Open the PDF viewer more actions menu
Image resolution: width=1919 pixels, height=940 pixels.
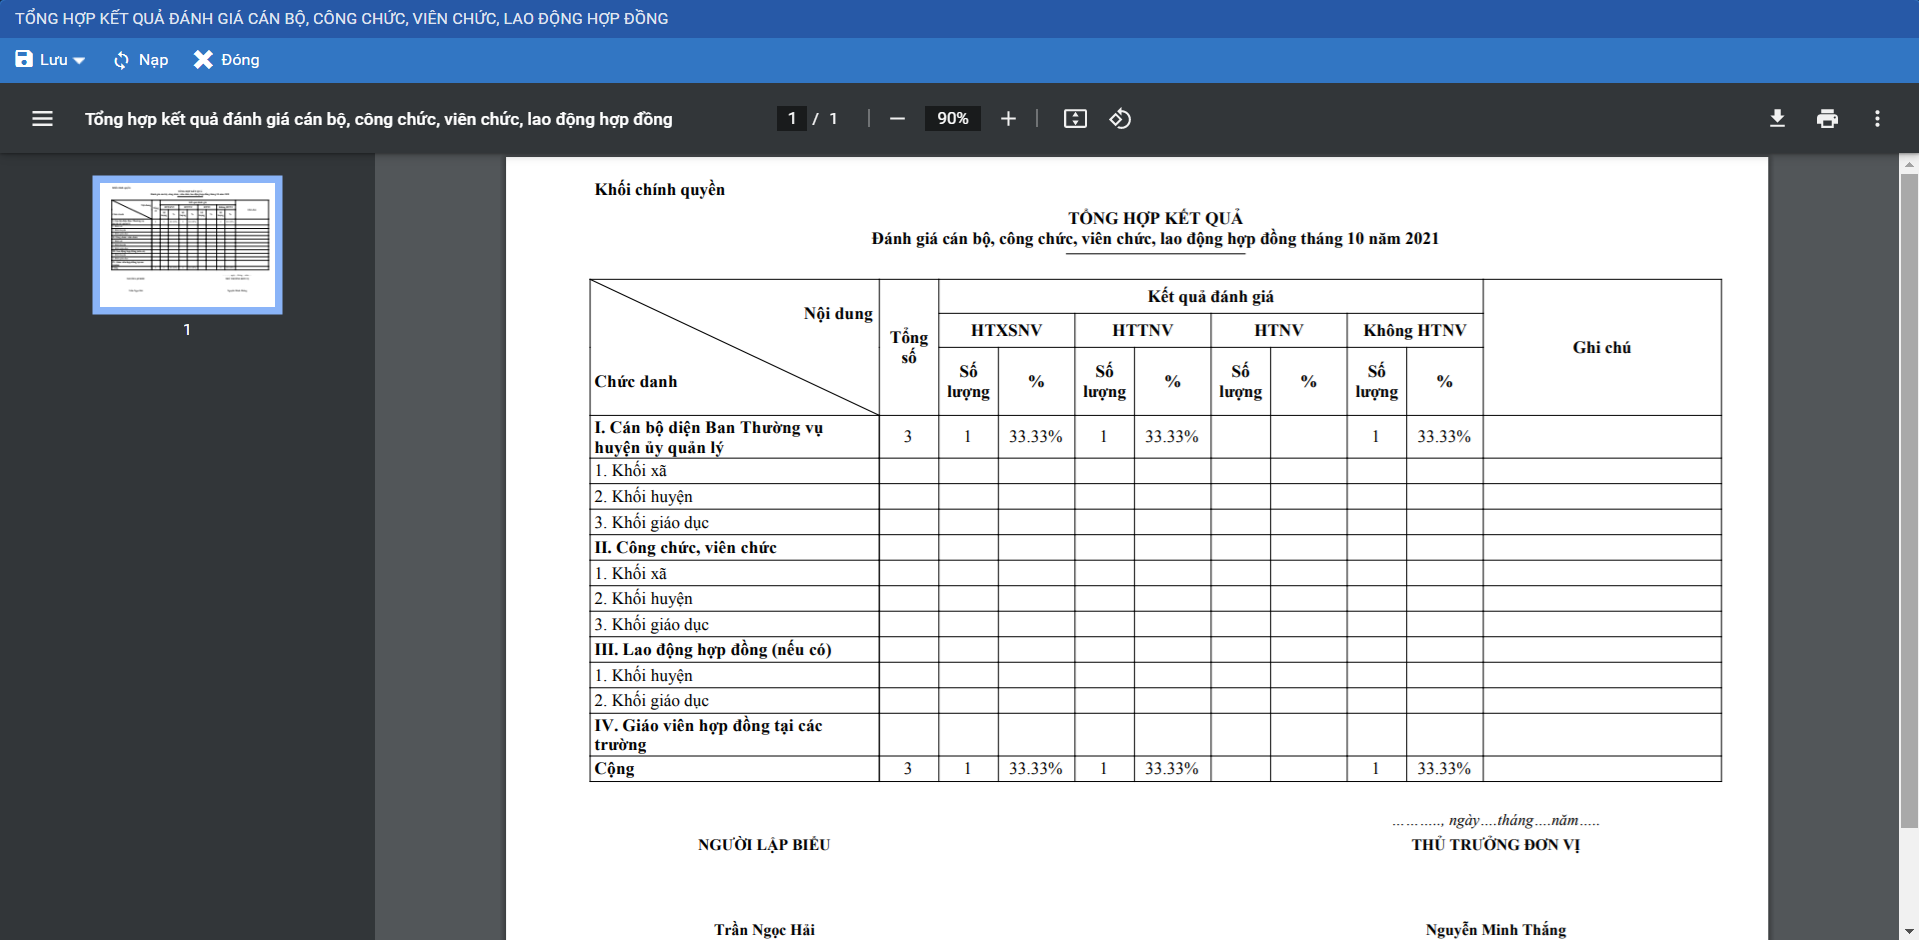[x=1877, y=119]
